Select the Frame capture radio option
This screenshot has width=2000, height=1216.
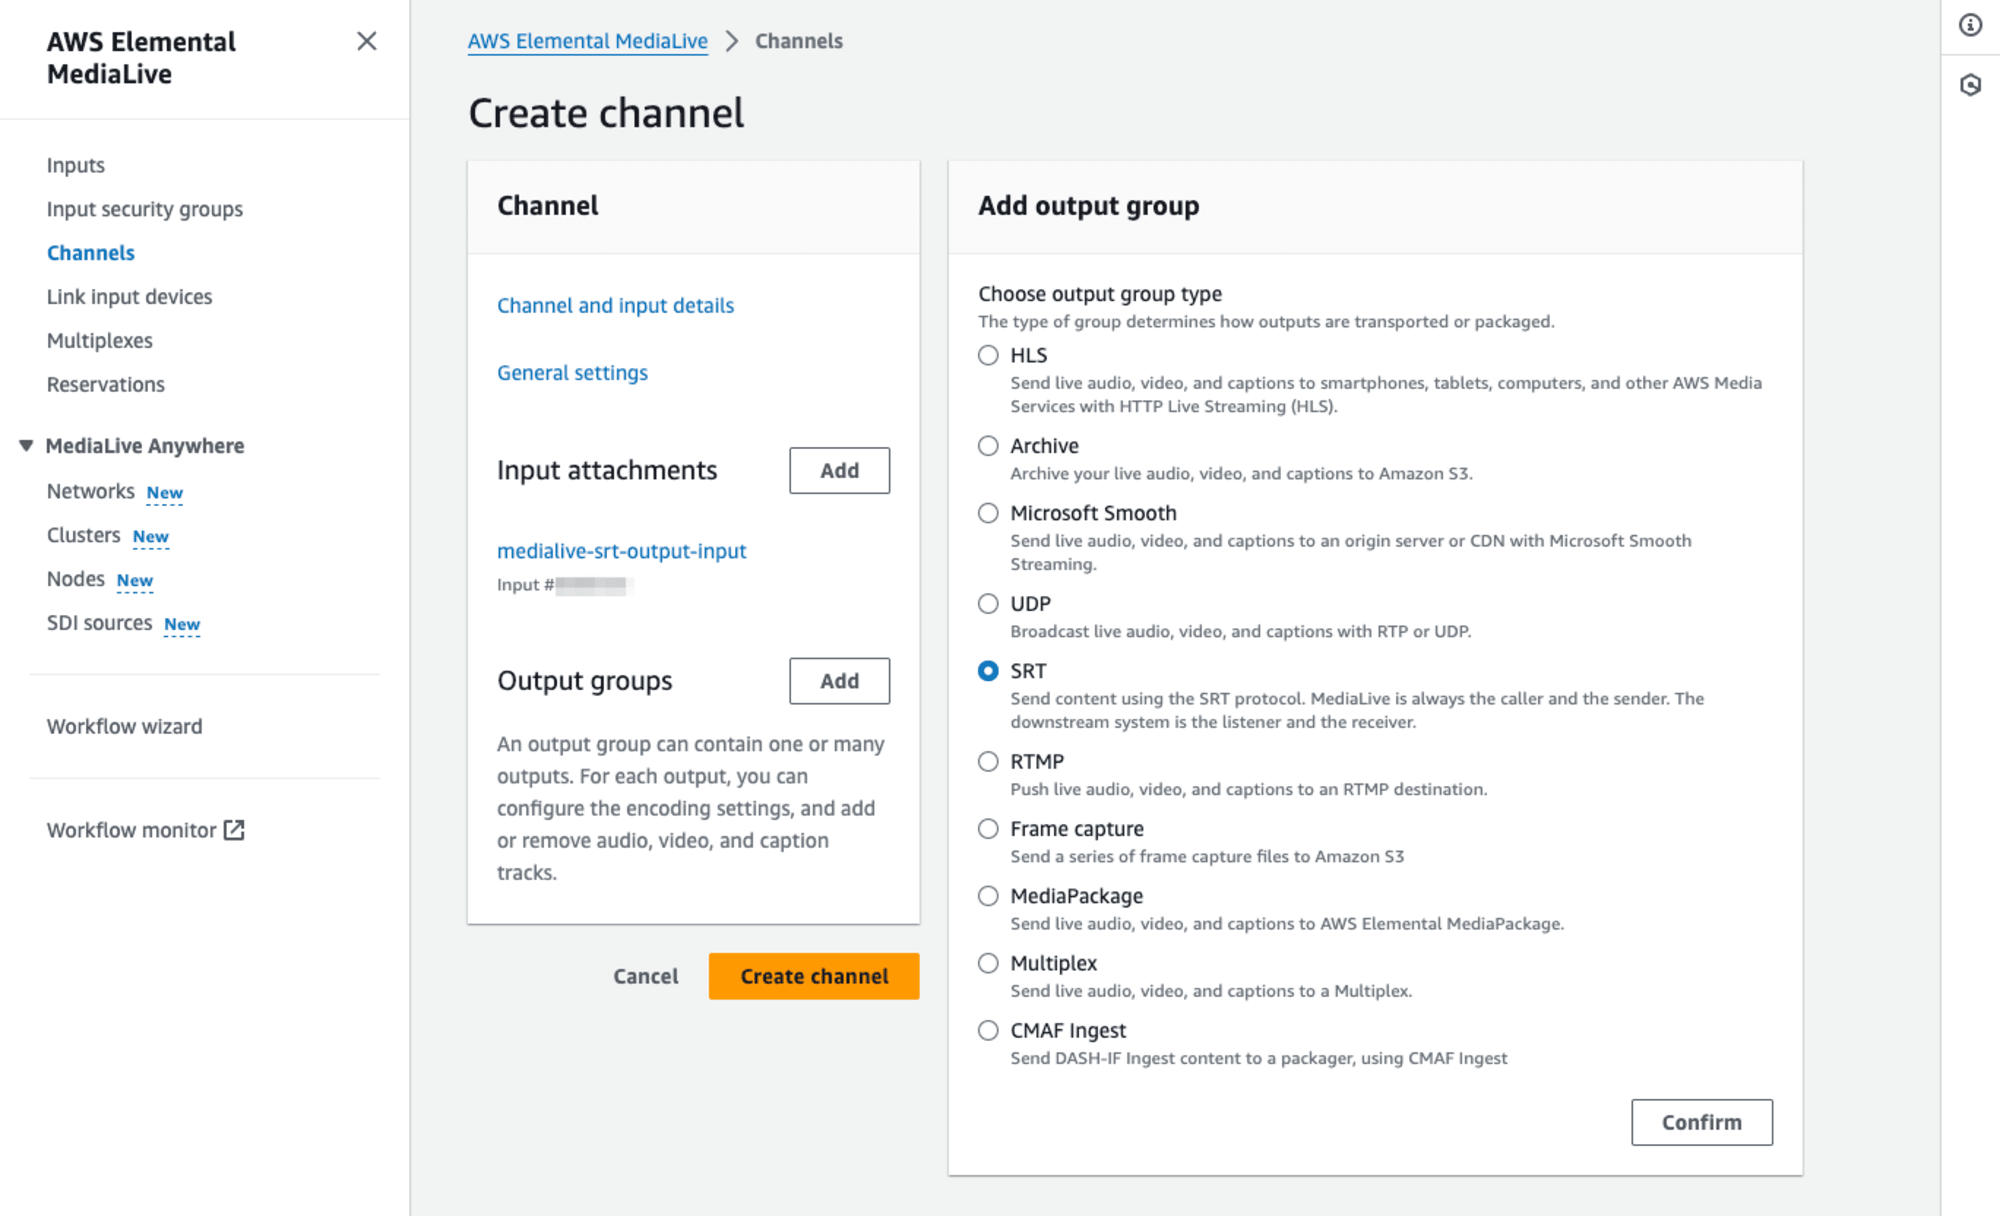tap(988, 829)
